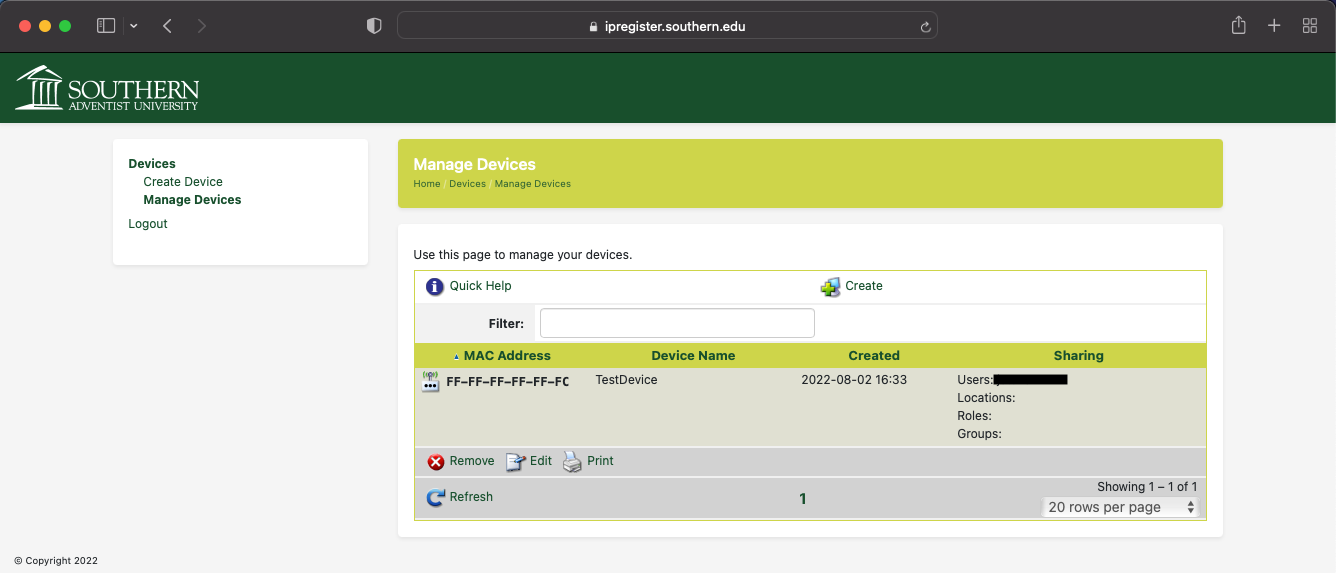Click the blue Refresh arrow icon

tap(435, 498)
